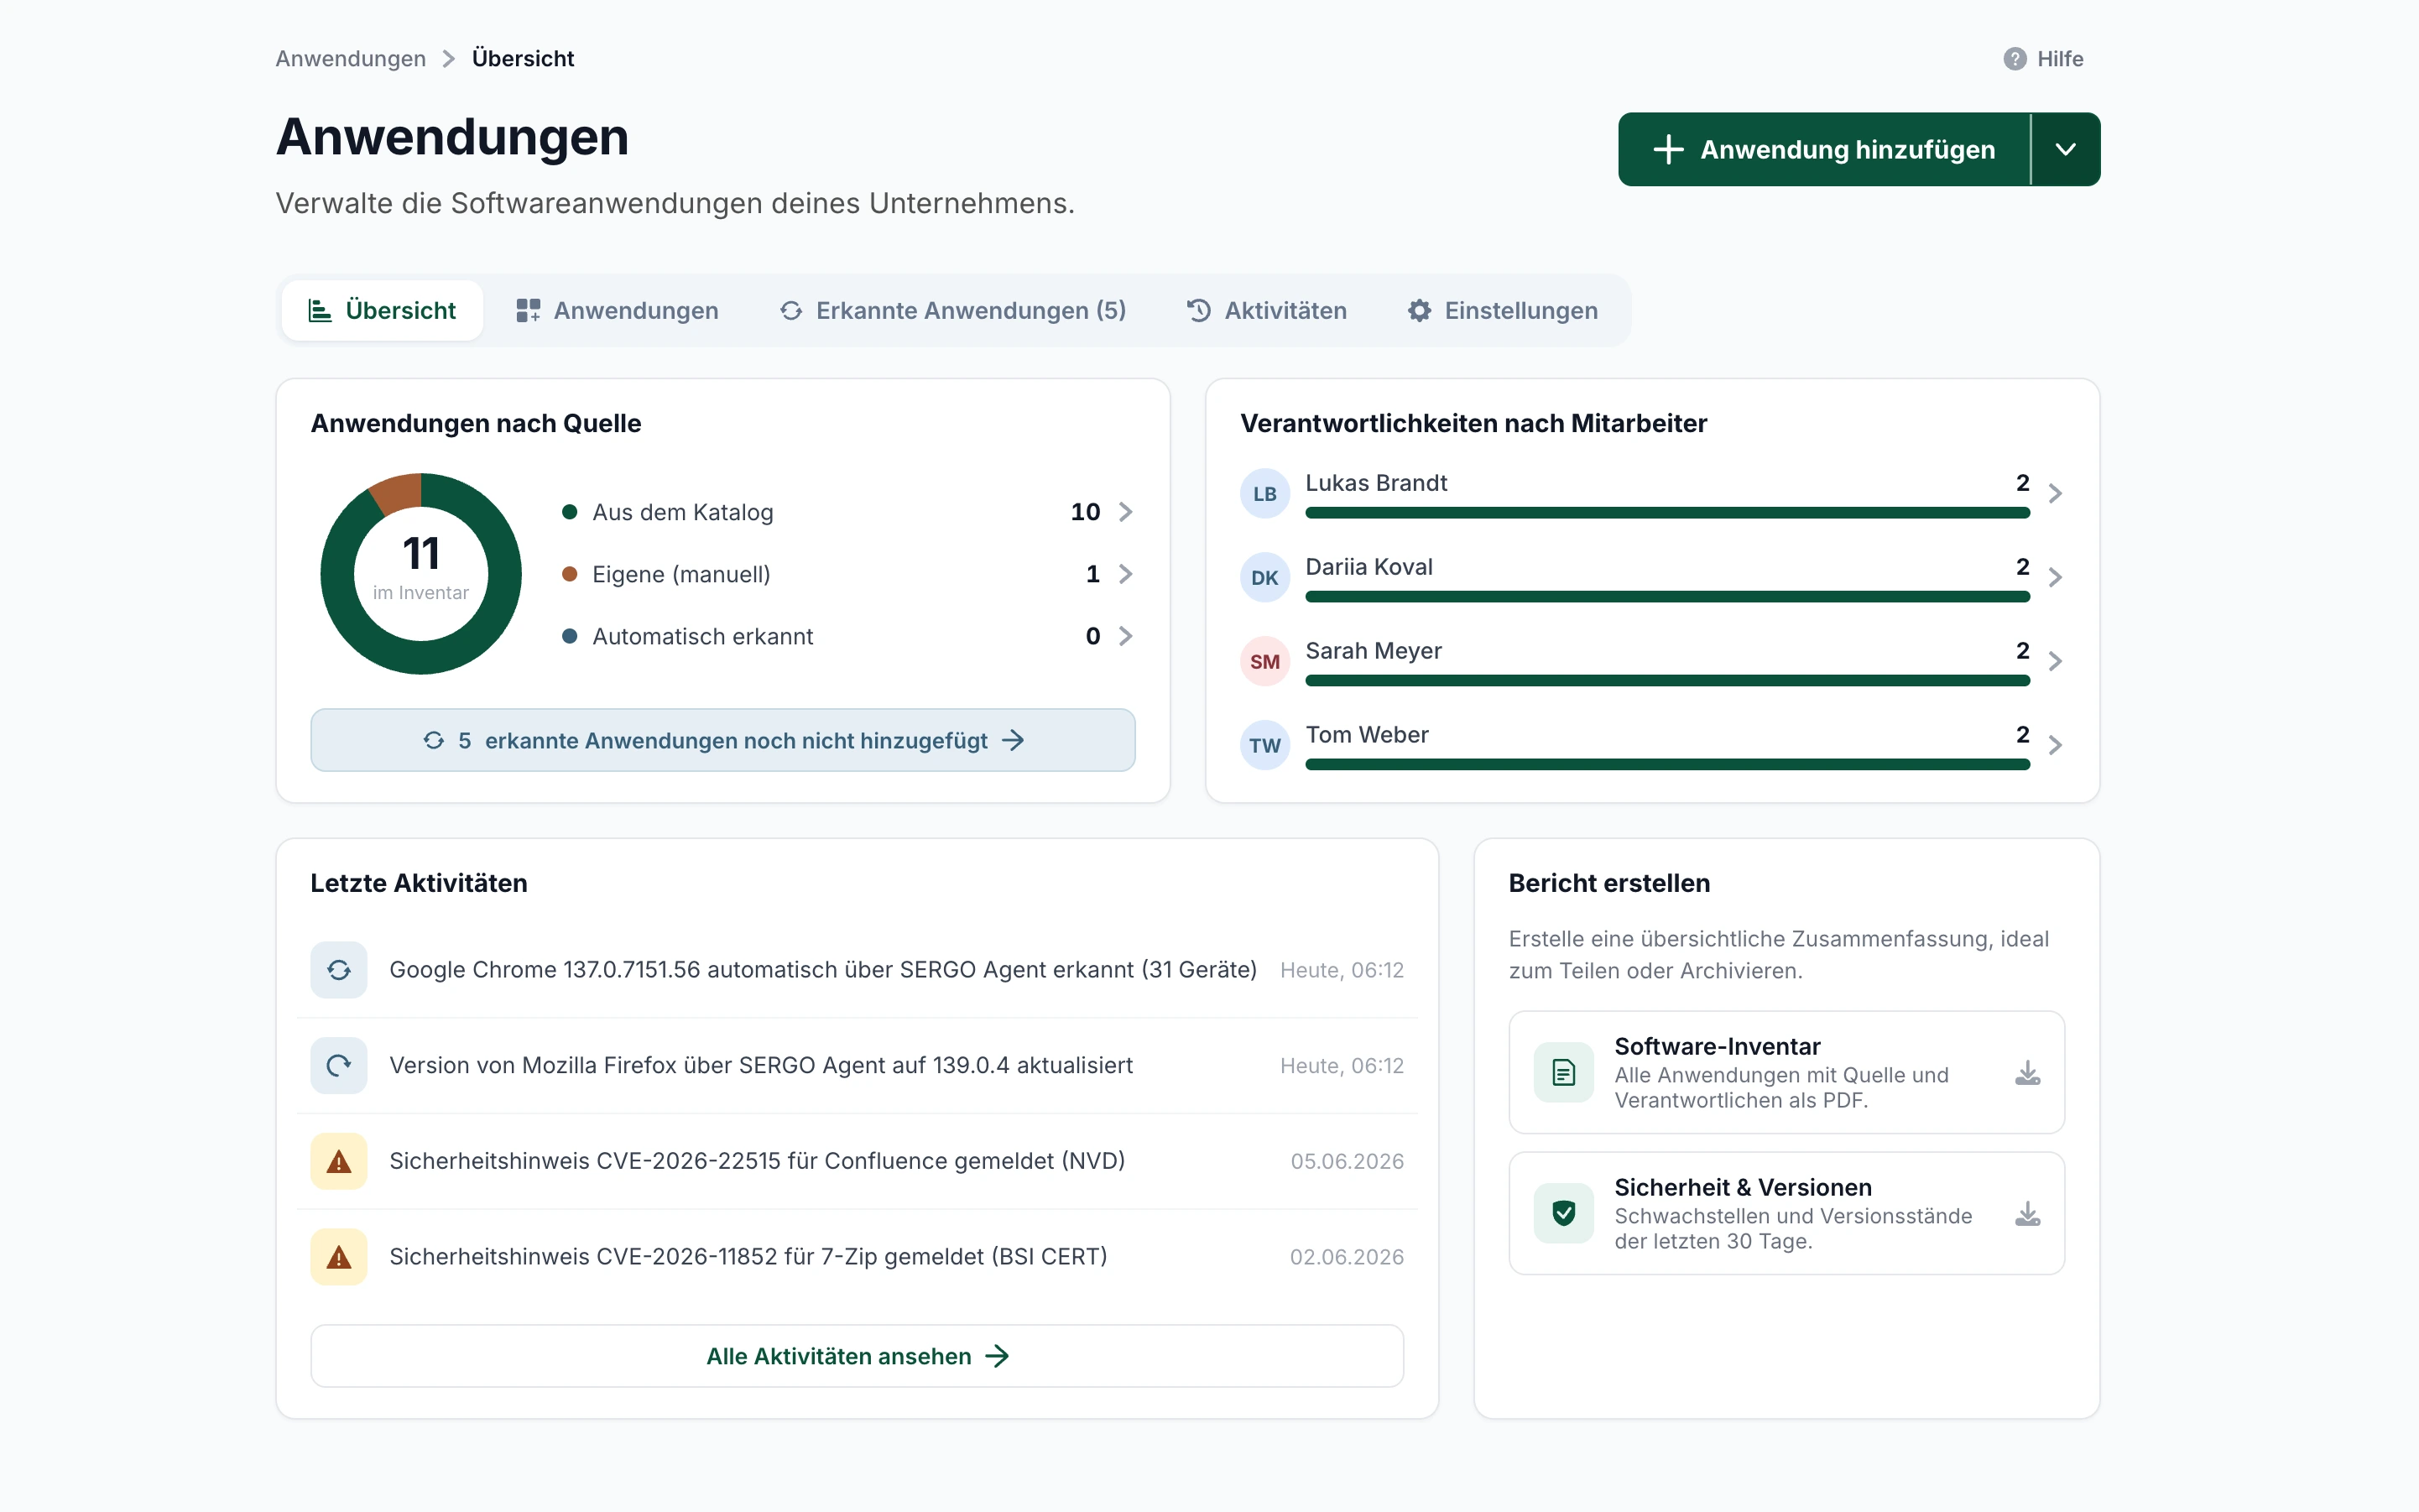Click Alle Aktivitäten ansehen button
The image size is (2419, 1512).
857,1356
